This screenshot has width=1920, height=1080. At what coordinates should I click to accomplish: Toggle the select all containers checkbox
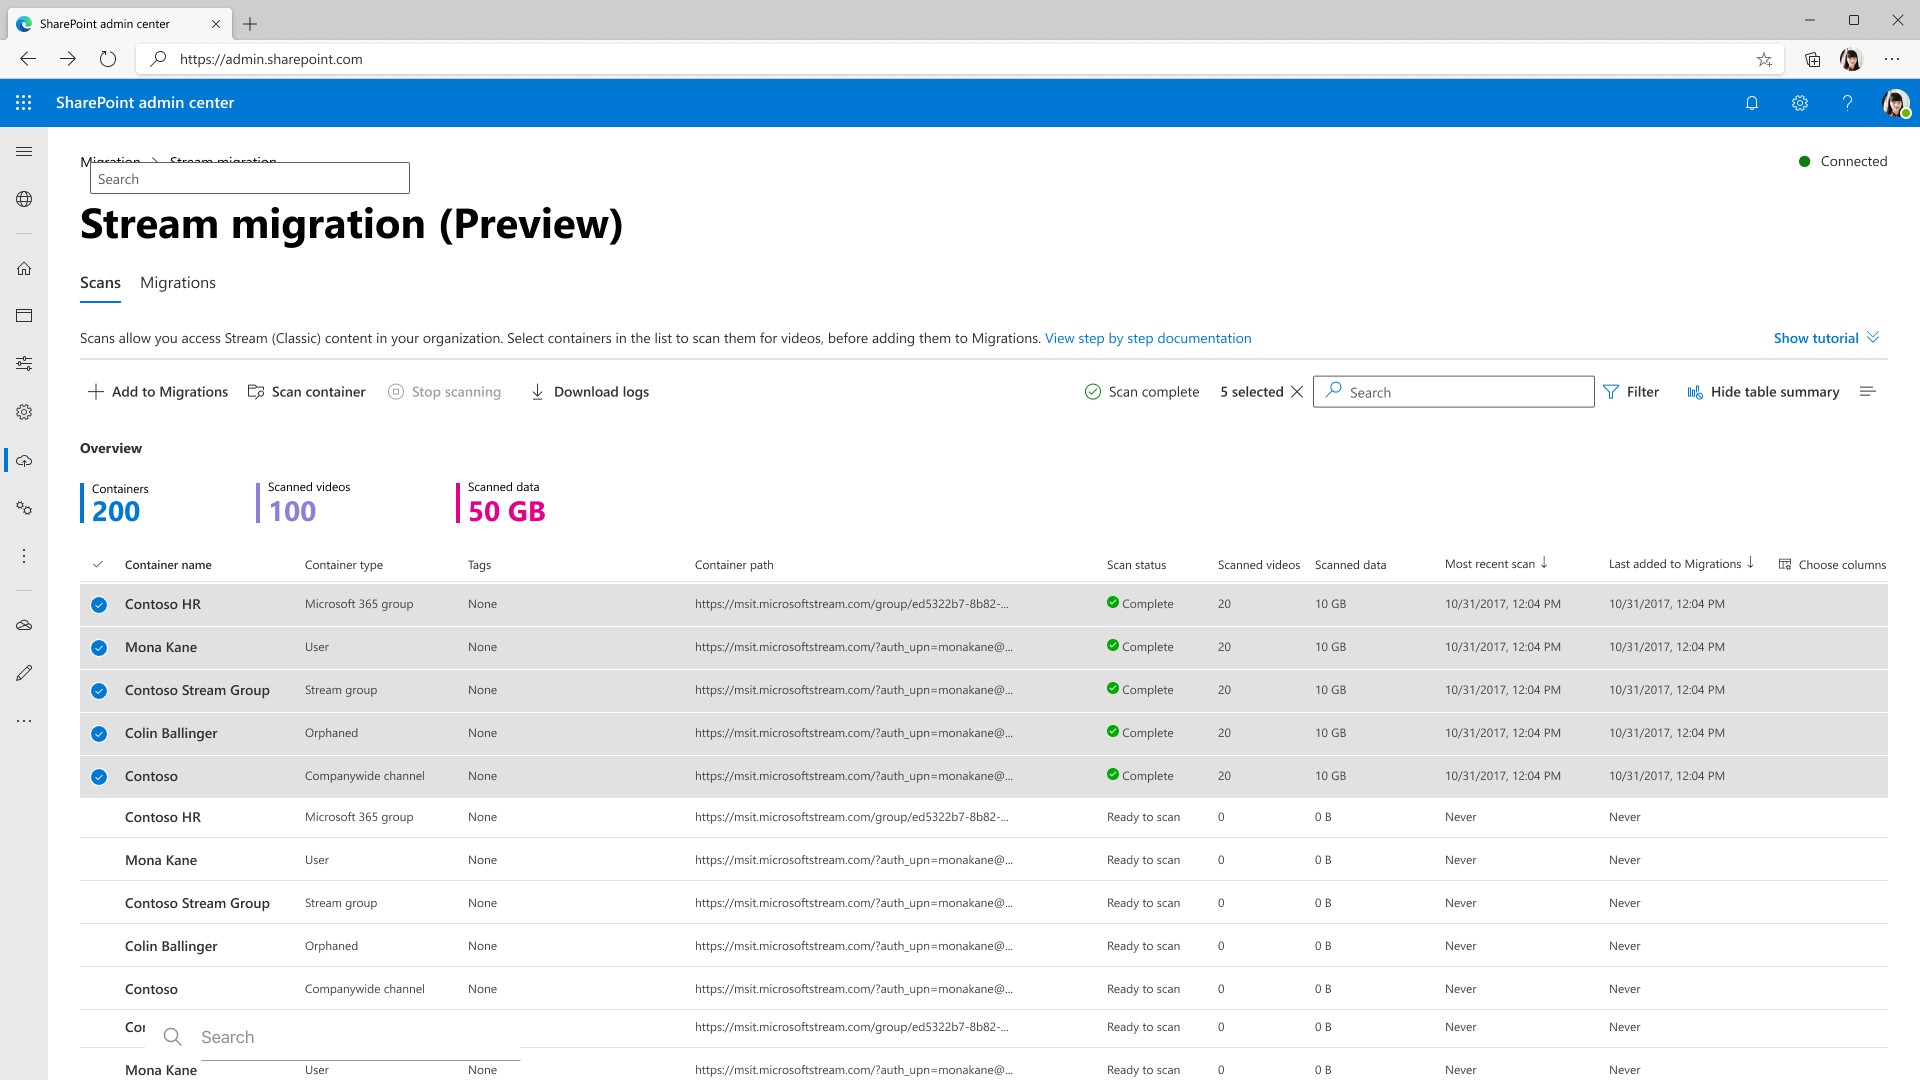pos(99,564)
